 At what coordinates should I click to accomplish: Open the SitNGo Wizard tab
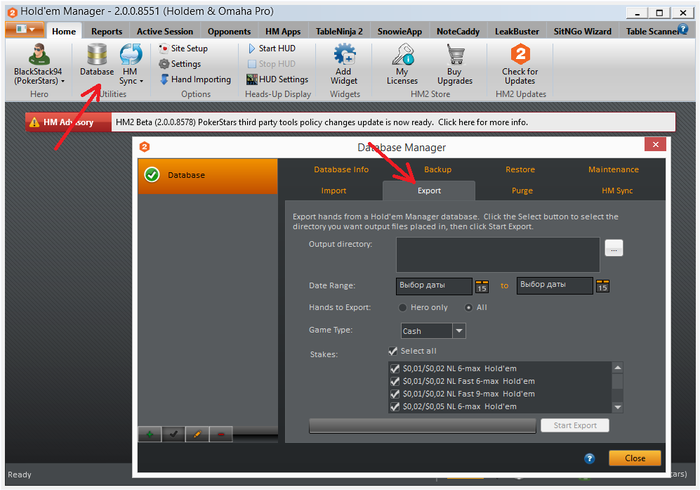click(583, 31)
